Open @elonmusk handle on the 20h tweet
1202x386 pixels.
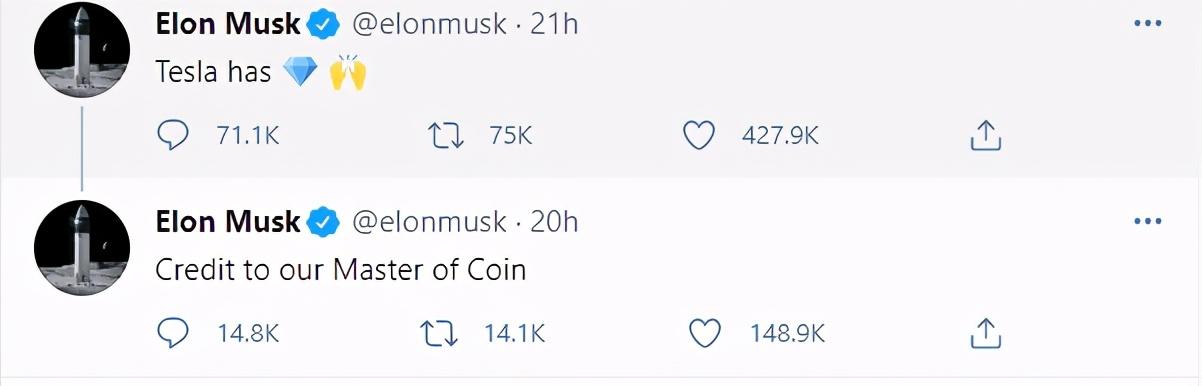(430, 221)
